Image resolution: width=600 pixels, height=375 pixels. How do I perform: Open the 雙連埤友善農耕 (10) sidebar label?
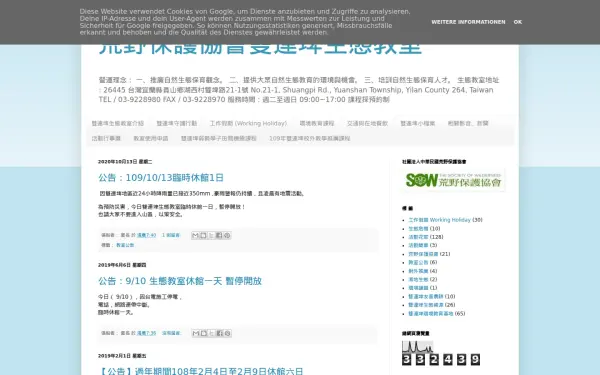[426, 297]
